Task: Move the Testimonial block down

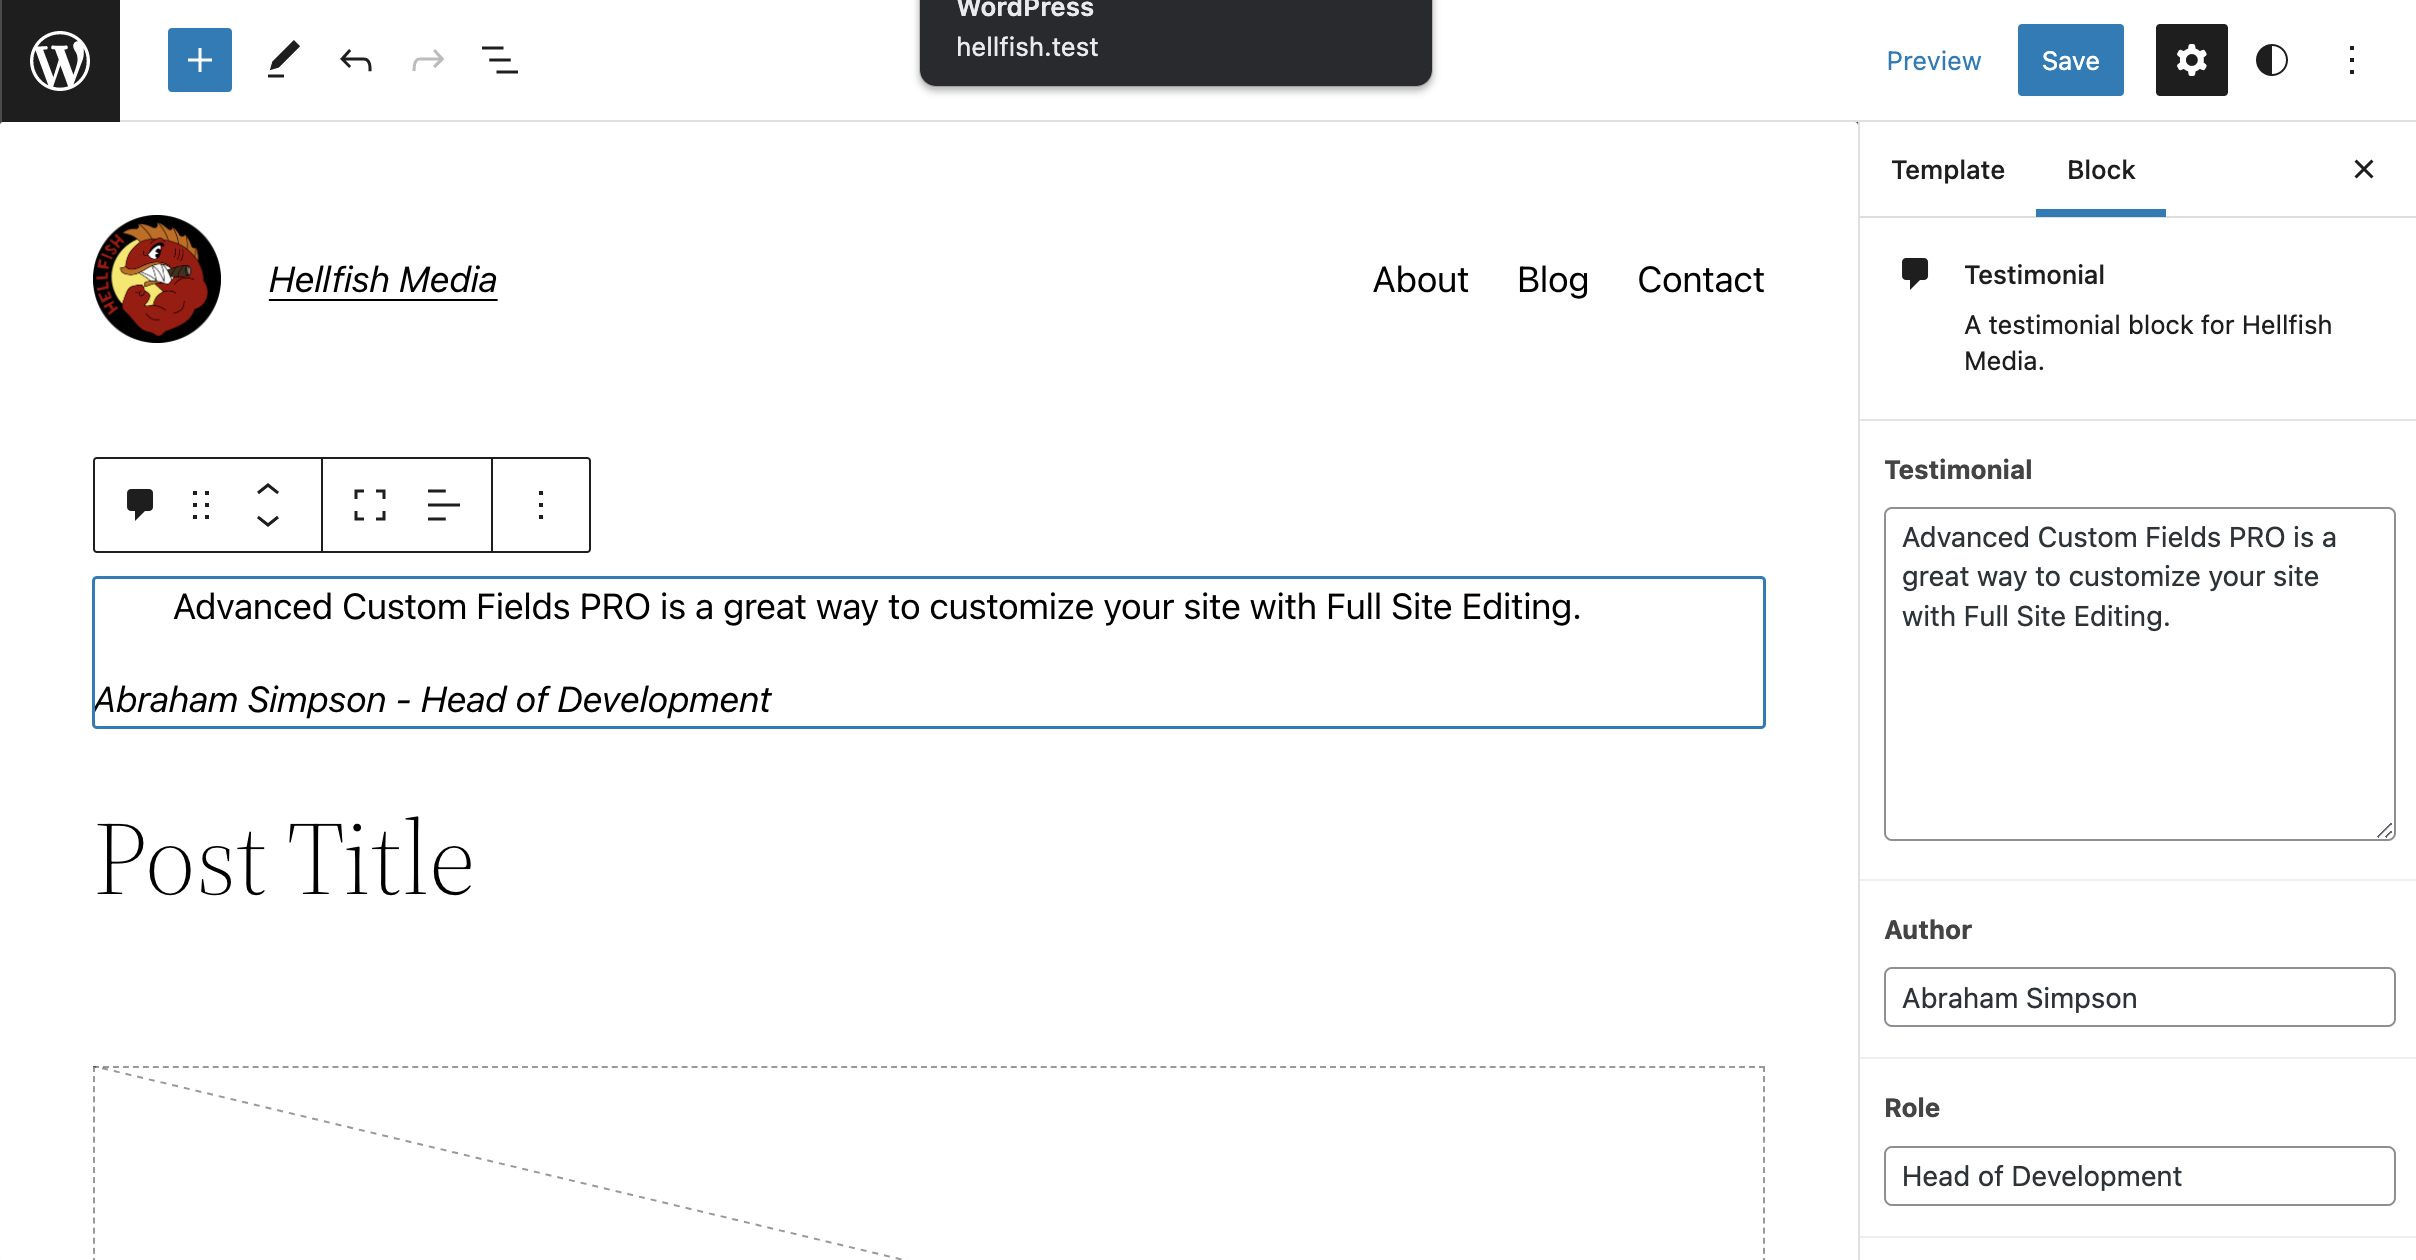Action: [x=268, y=521]
